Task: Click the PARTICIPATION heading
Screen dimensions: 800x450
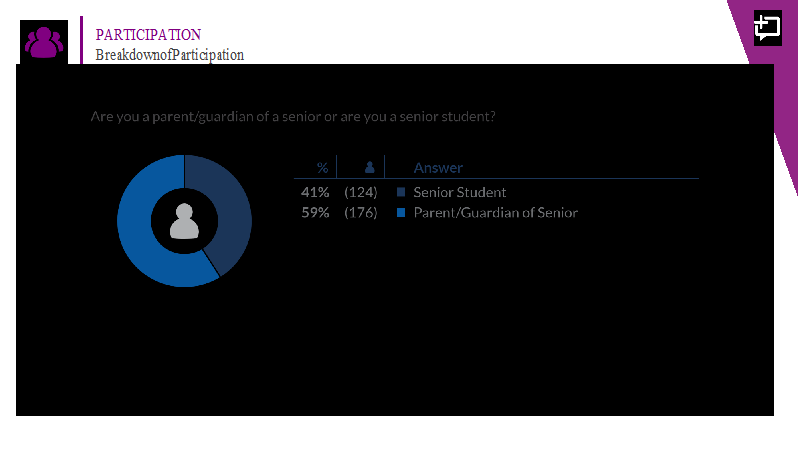Action: coord(148,35)
